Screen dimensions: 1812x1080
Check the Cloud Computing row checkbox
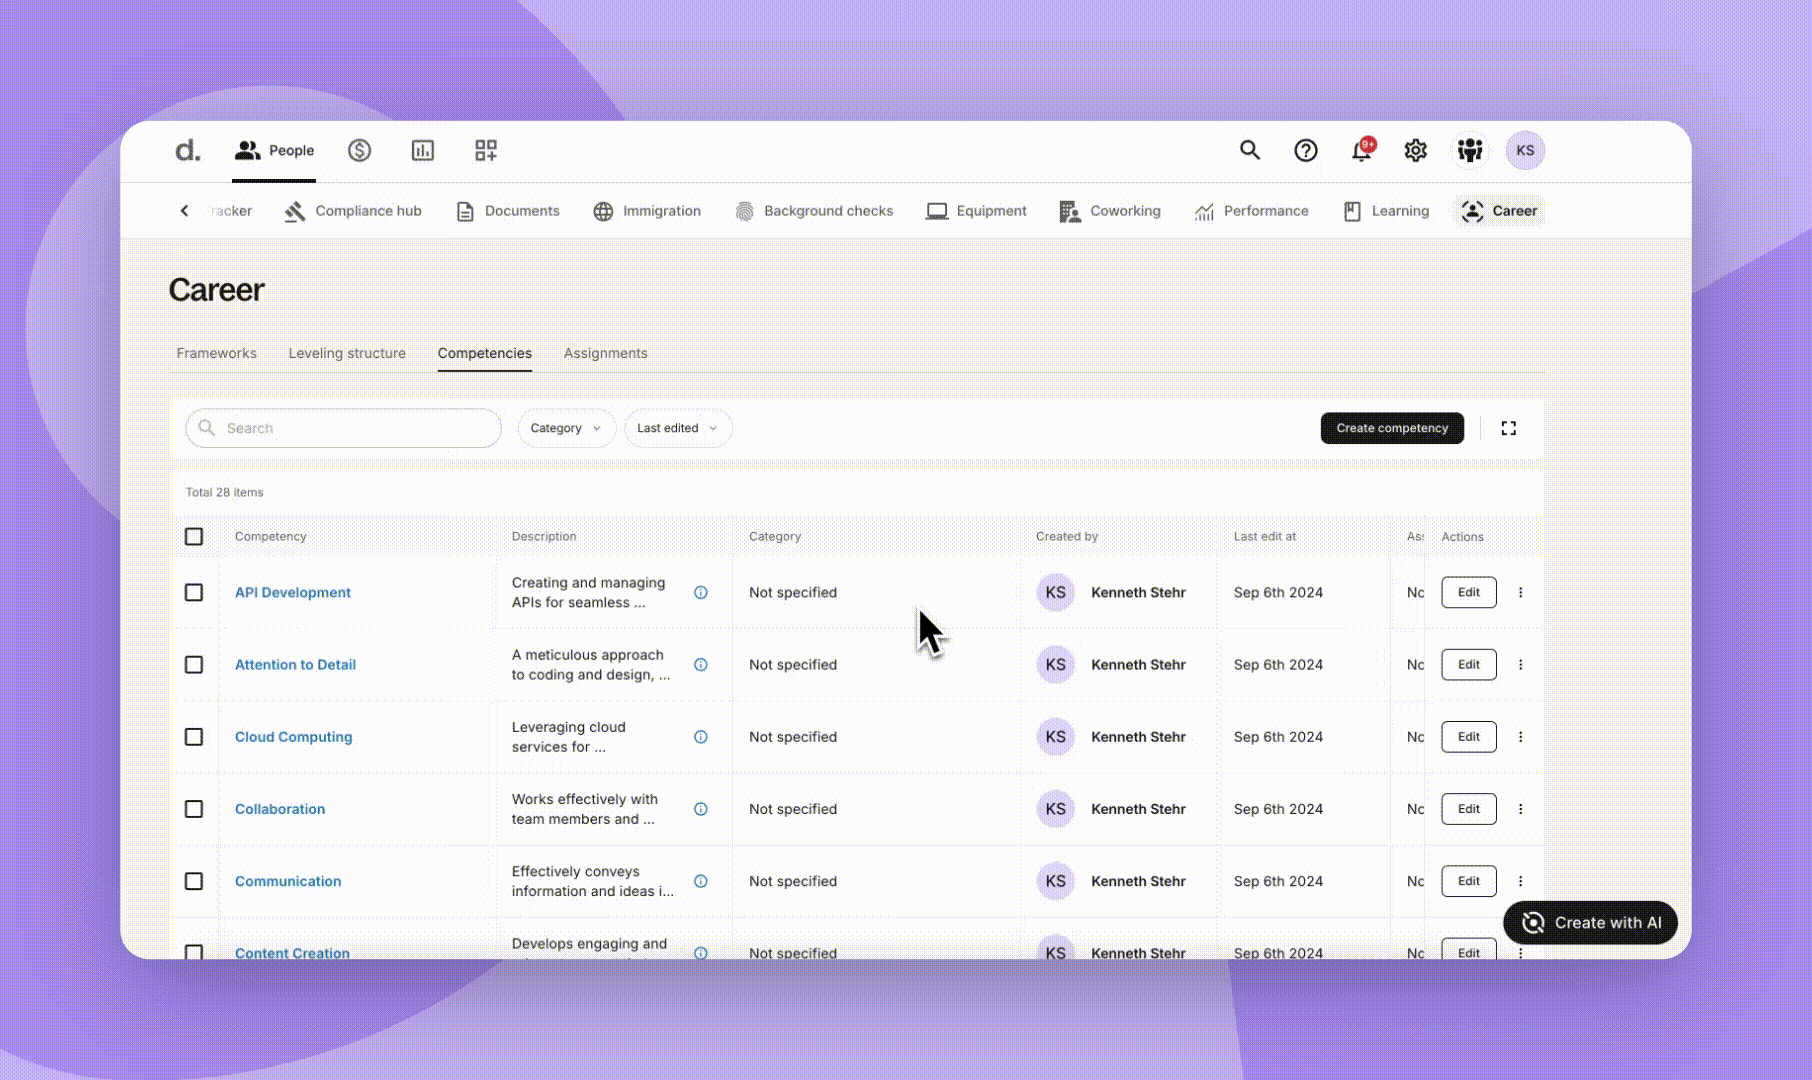(x=194, y=737)
